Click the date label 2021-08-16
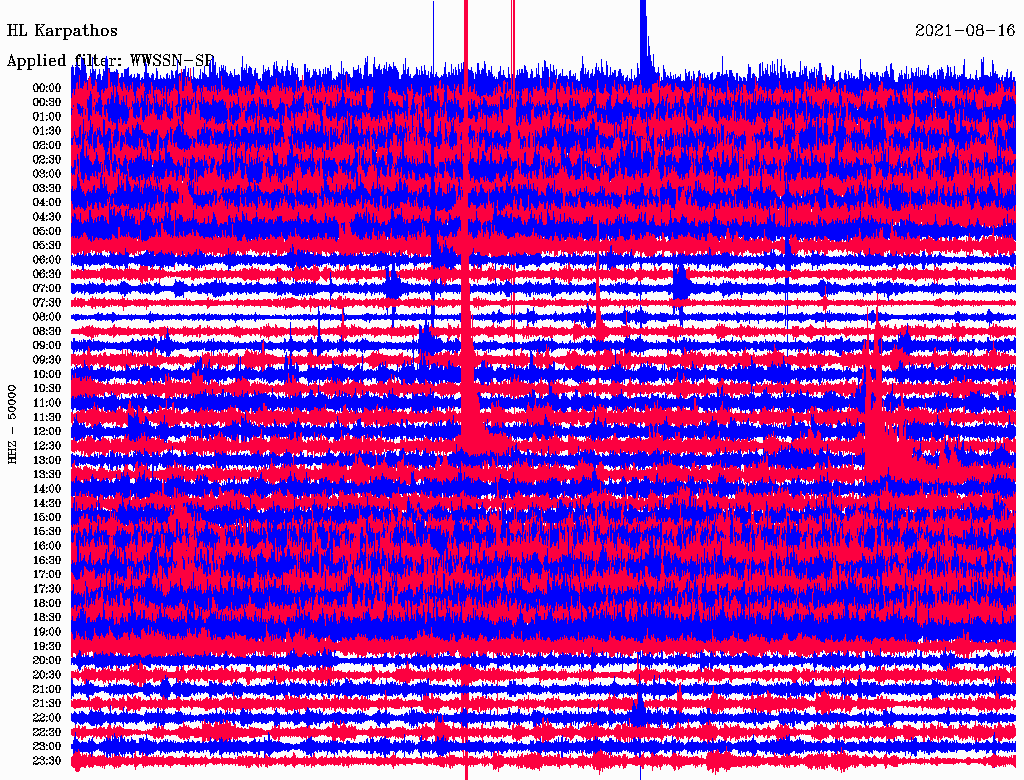This screenshot has width=1024, height=780. point(965,31)
